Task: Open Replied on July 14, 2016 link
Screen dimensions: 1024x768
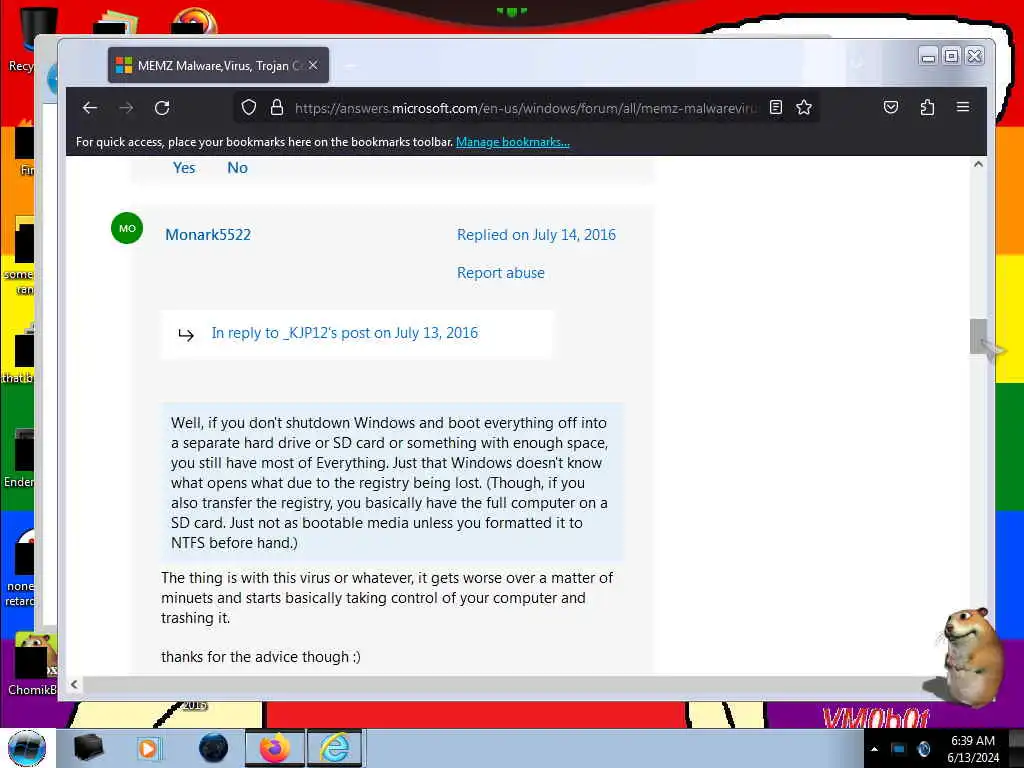Action: 536,234
